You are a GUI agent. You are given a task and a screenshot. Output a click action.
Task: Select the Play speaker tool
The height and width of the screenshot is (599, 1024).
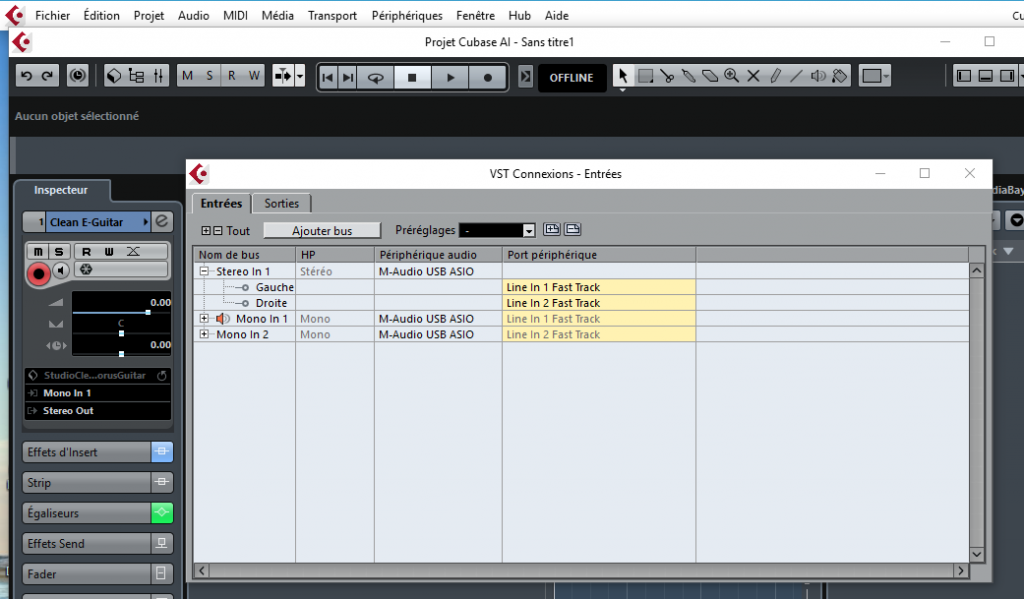click(818, 76)
